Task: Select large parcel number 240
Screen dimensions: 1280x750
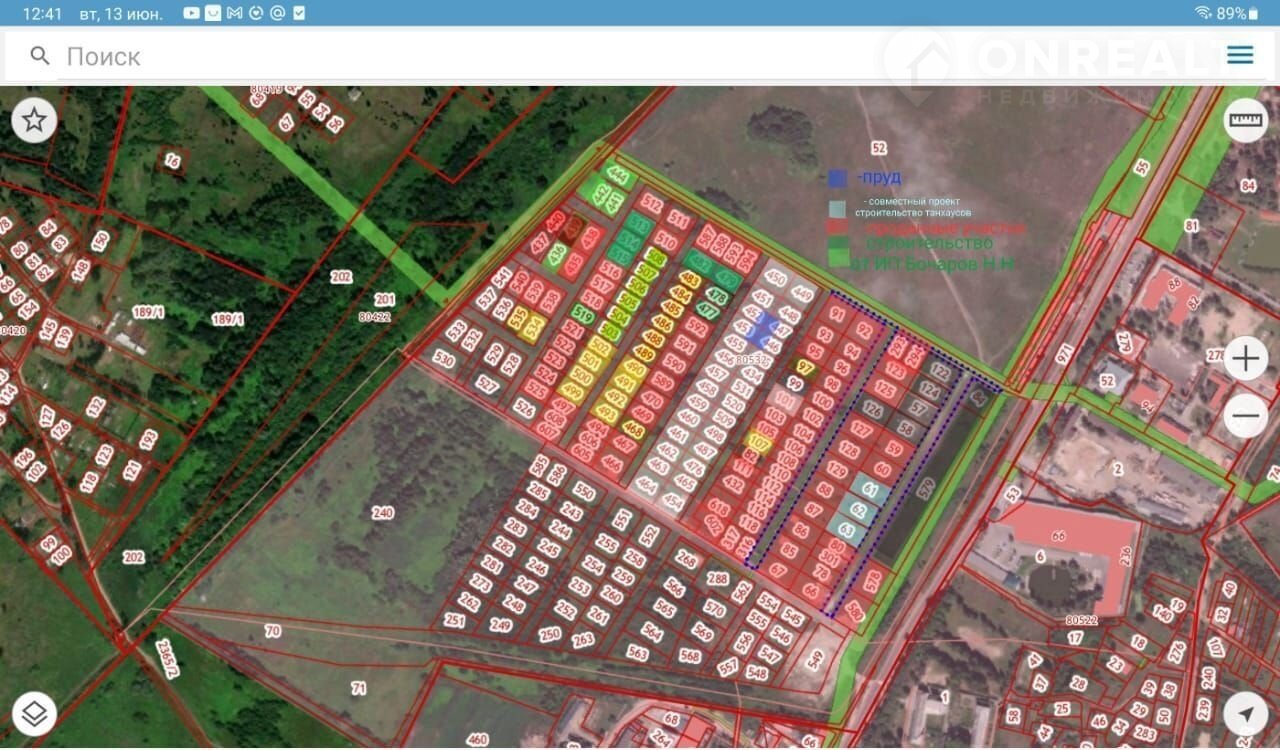Action: coord(382,513)
